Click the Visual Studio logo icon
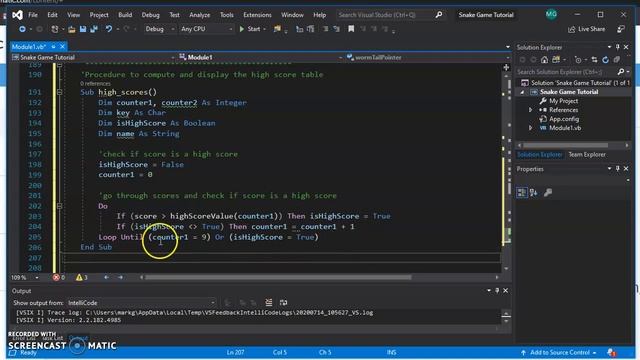640x360 pixels. [x=17, y=15]
